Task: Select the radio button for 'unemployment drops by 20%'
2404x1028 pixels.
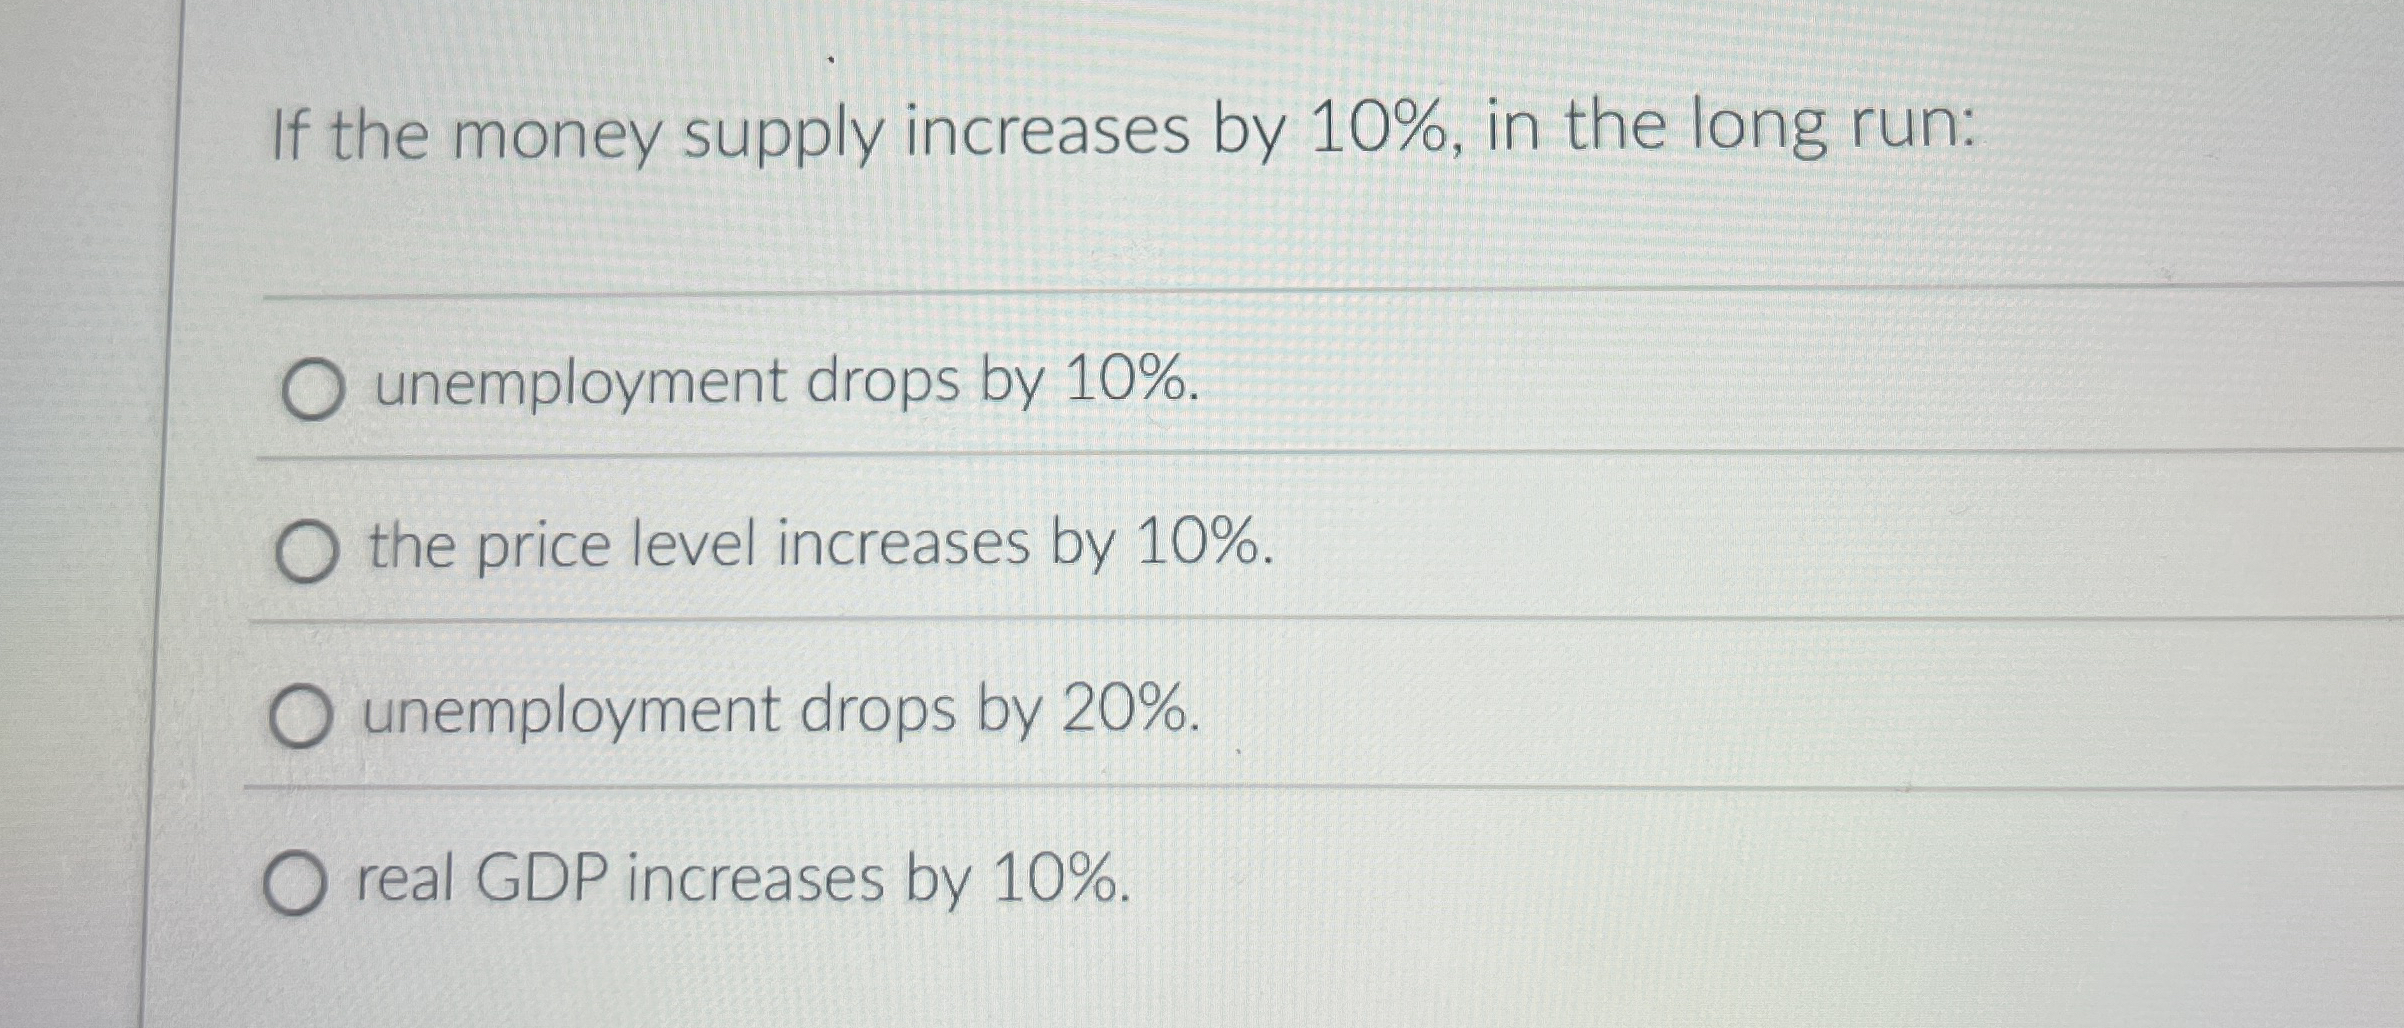Action: point(300,714)
